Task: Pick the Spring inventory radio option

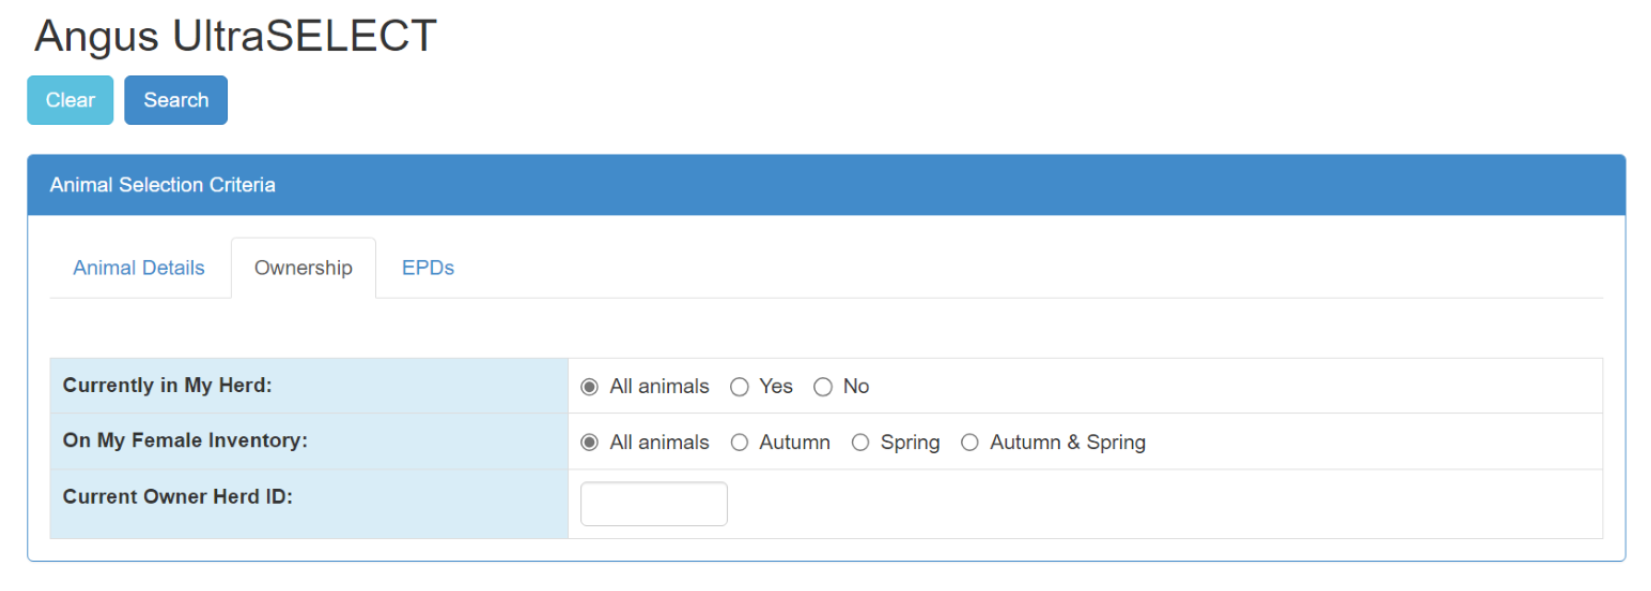Action: click(x=860, y=442)
